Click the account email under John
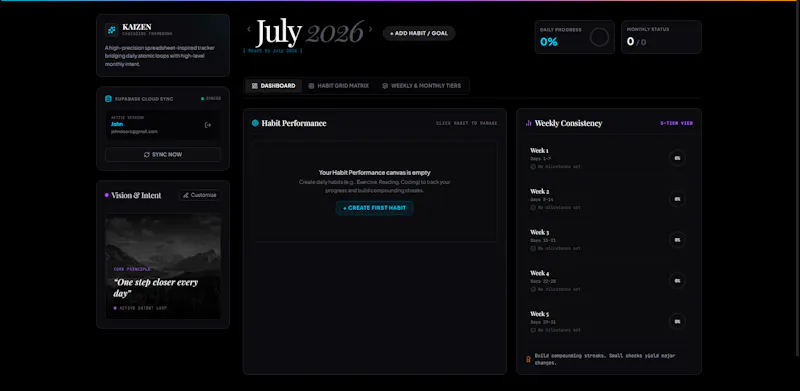The image size is (800, 391). tap(134, 131)
